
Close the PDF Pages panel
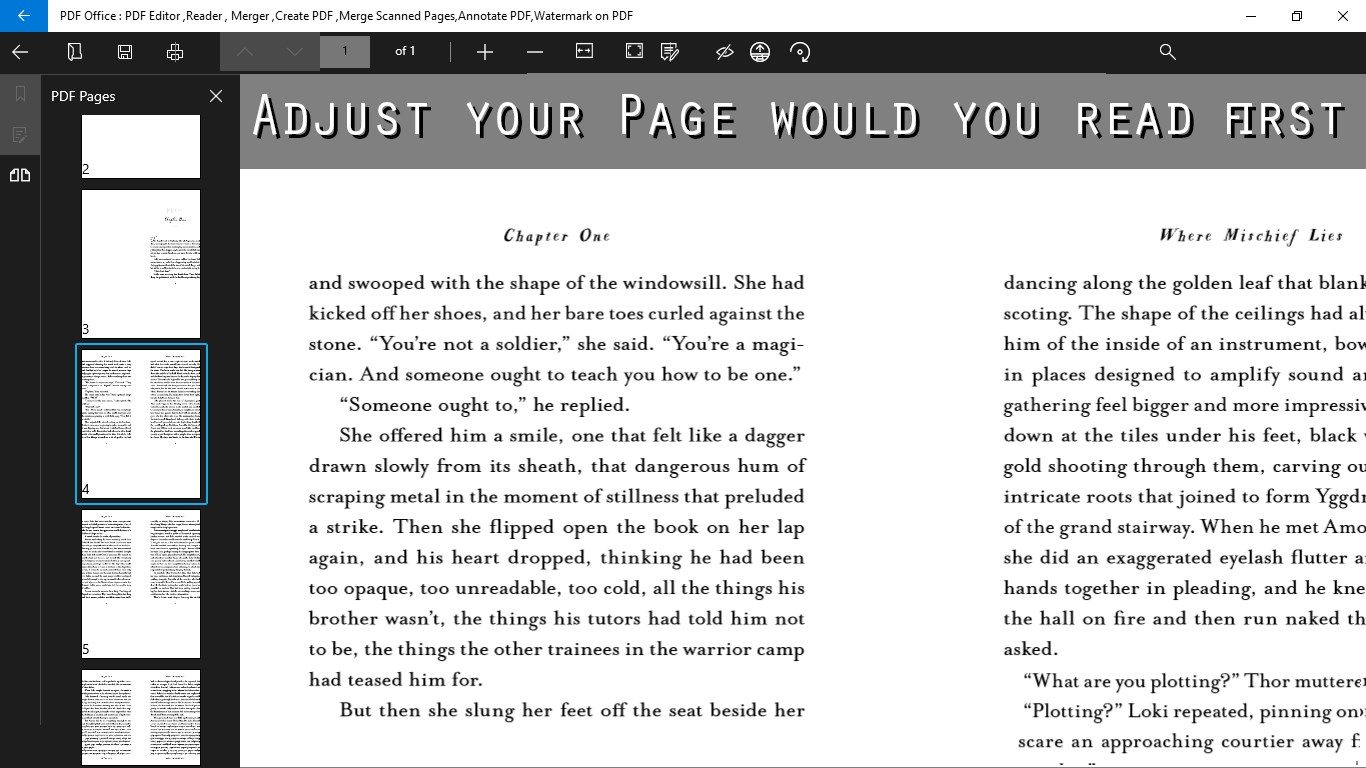(216, 96)
